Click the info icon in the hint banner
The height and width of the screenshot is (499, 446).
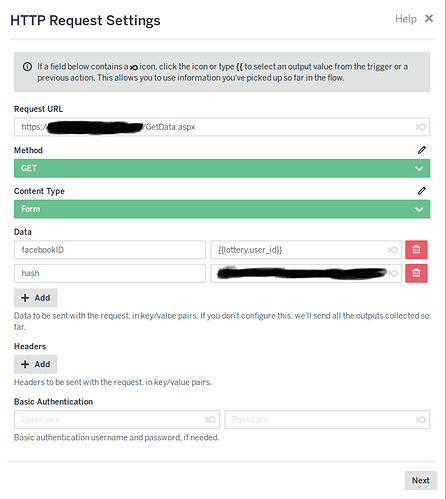[27, 67]
